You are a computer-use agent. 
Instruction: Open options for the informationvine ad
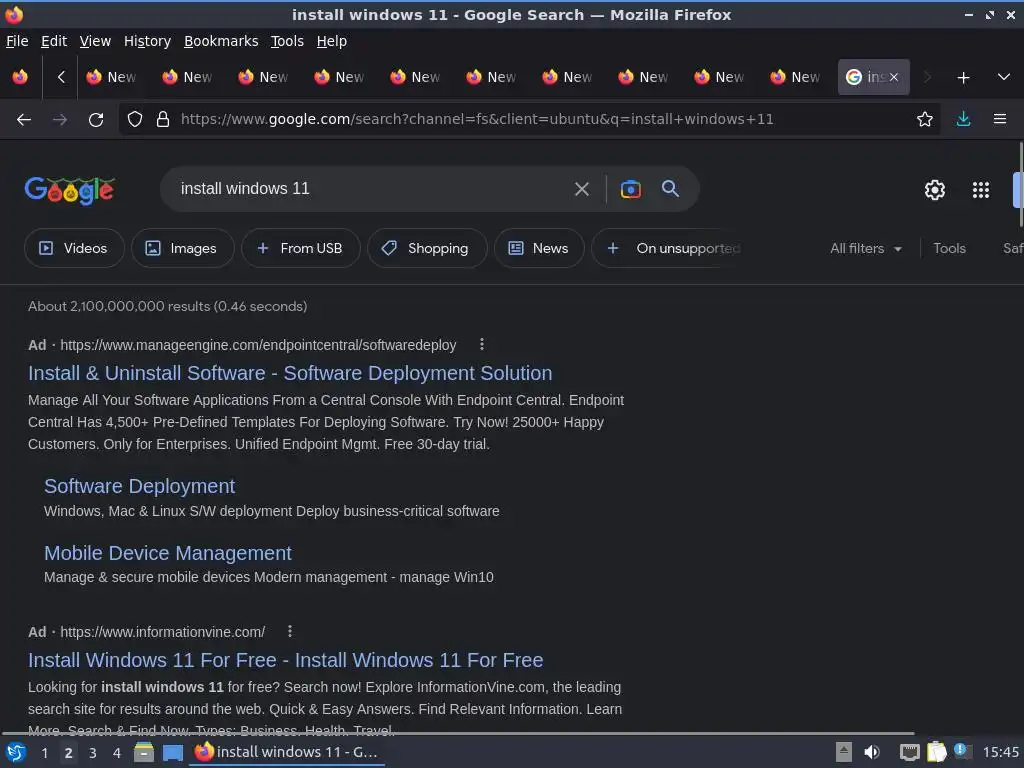pyautogui.click(x=290, y=632)
